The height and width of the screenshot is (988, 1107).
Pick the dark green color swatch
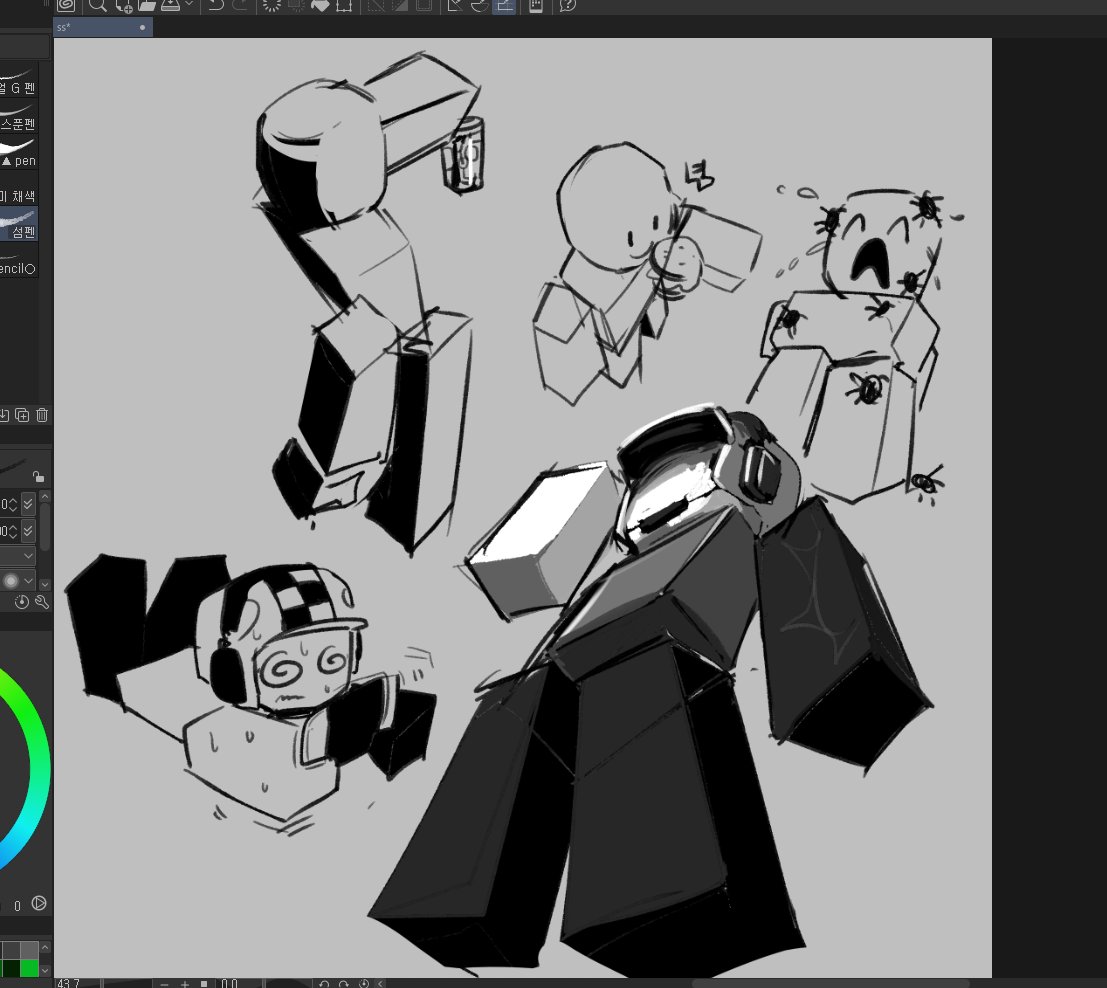(x=10, y=968)
